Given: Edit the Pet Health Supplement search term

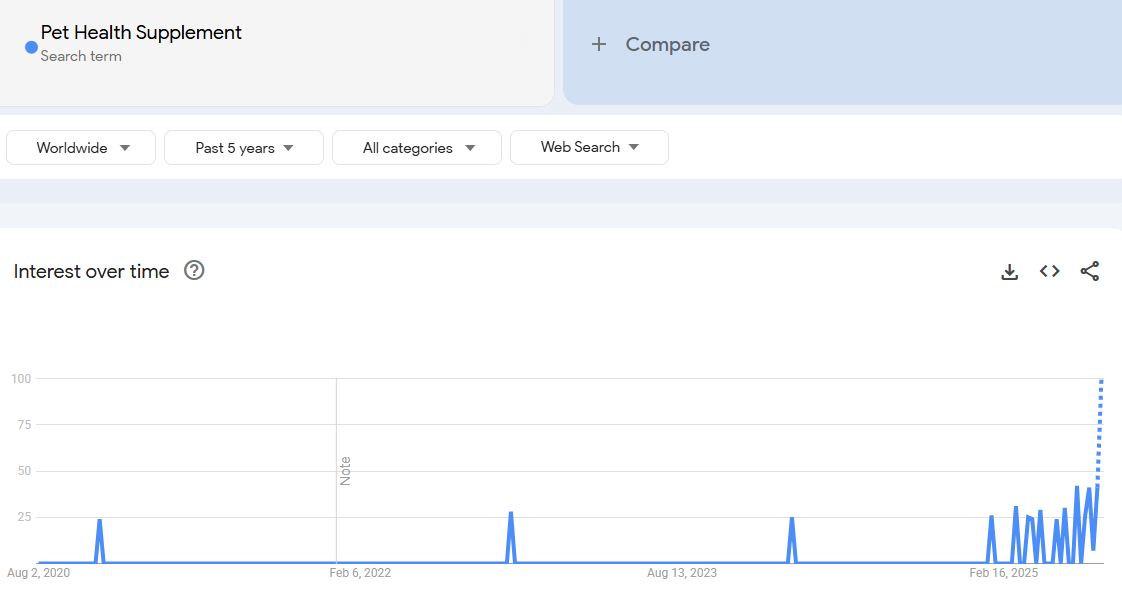Looking at the screenshot, I should [x=141, y=33].
